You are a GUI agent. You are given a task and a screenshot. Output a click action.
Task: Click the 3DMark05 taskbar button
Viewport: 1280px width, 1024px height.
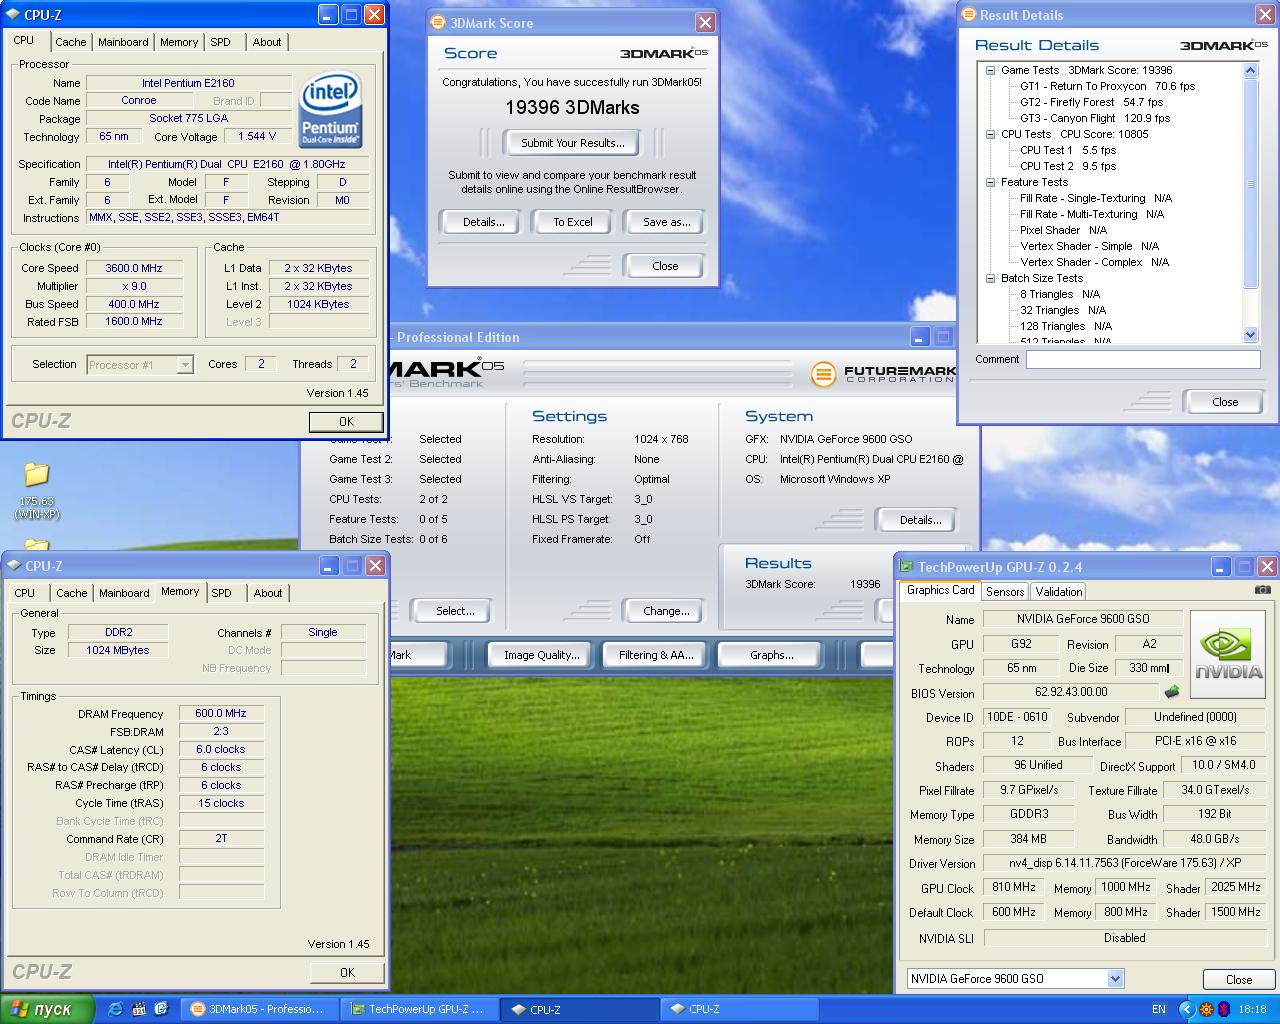258,1009
